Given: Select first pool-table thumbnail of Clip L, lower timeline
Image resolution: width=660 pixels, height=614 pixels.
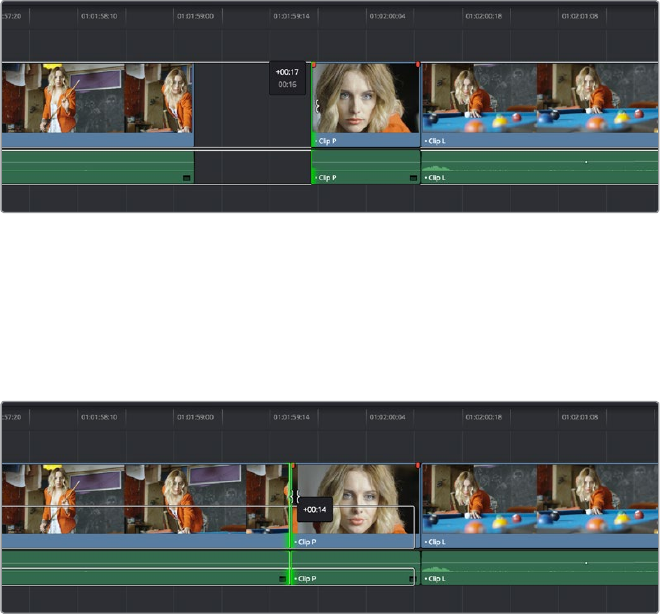Looking at the screenshot, I should pos(479,499).
